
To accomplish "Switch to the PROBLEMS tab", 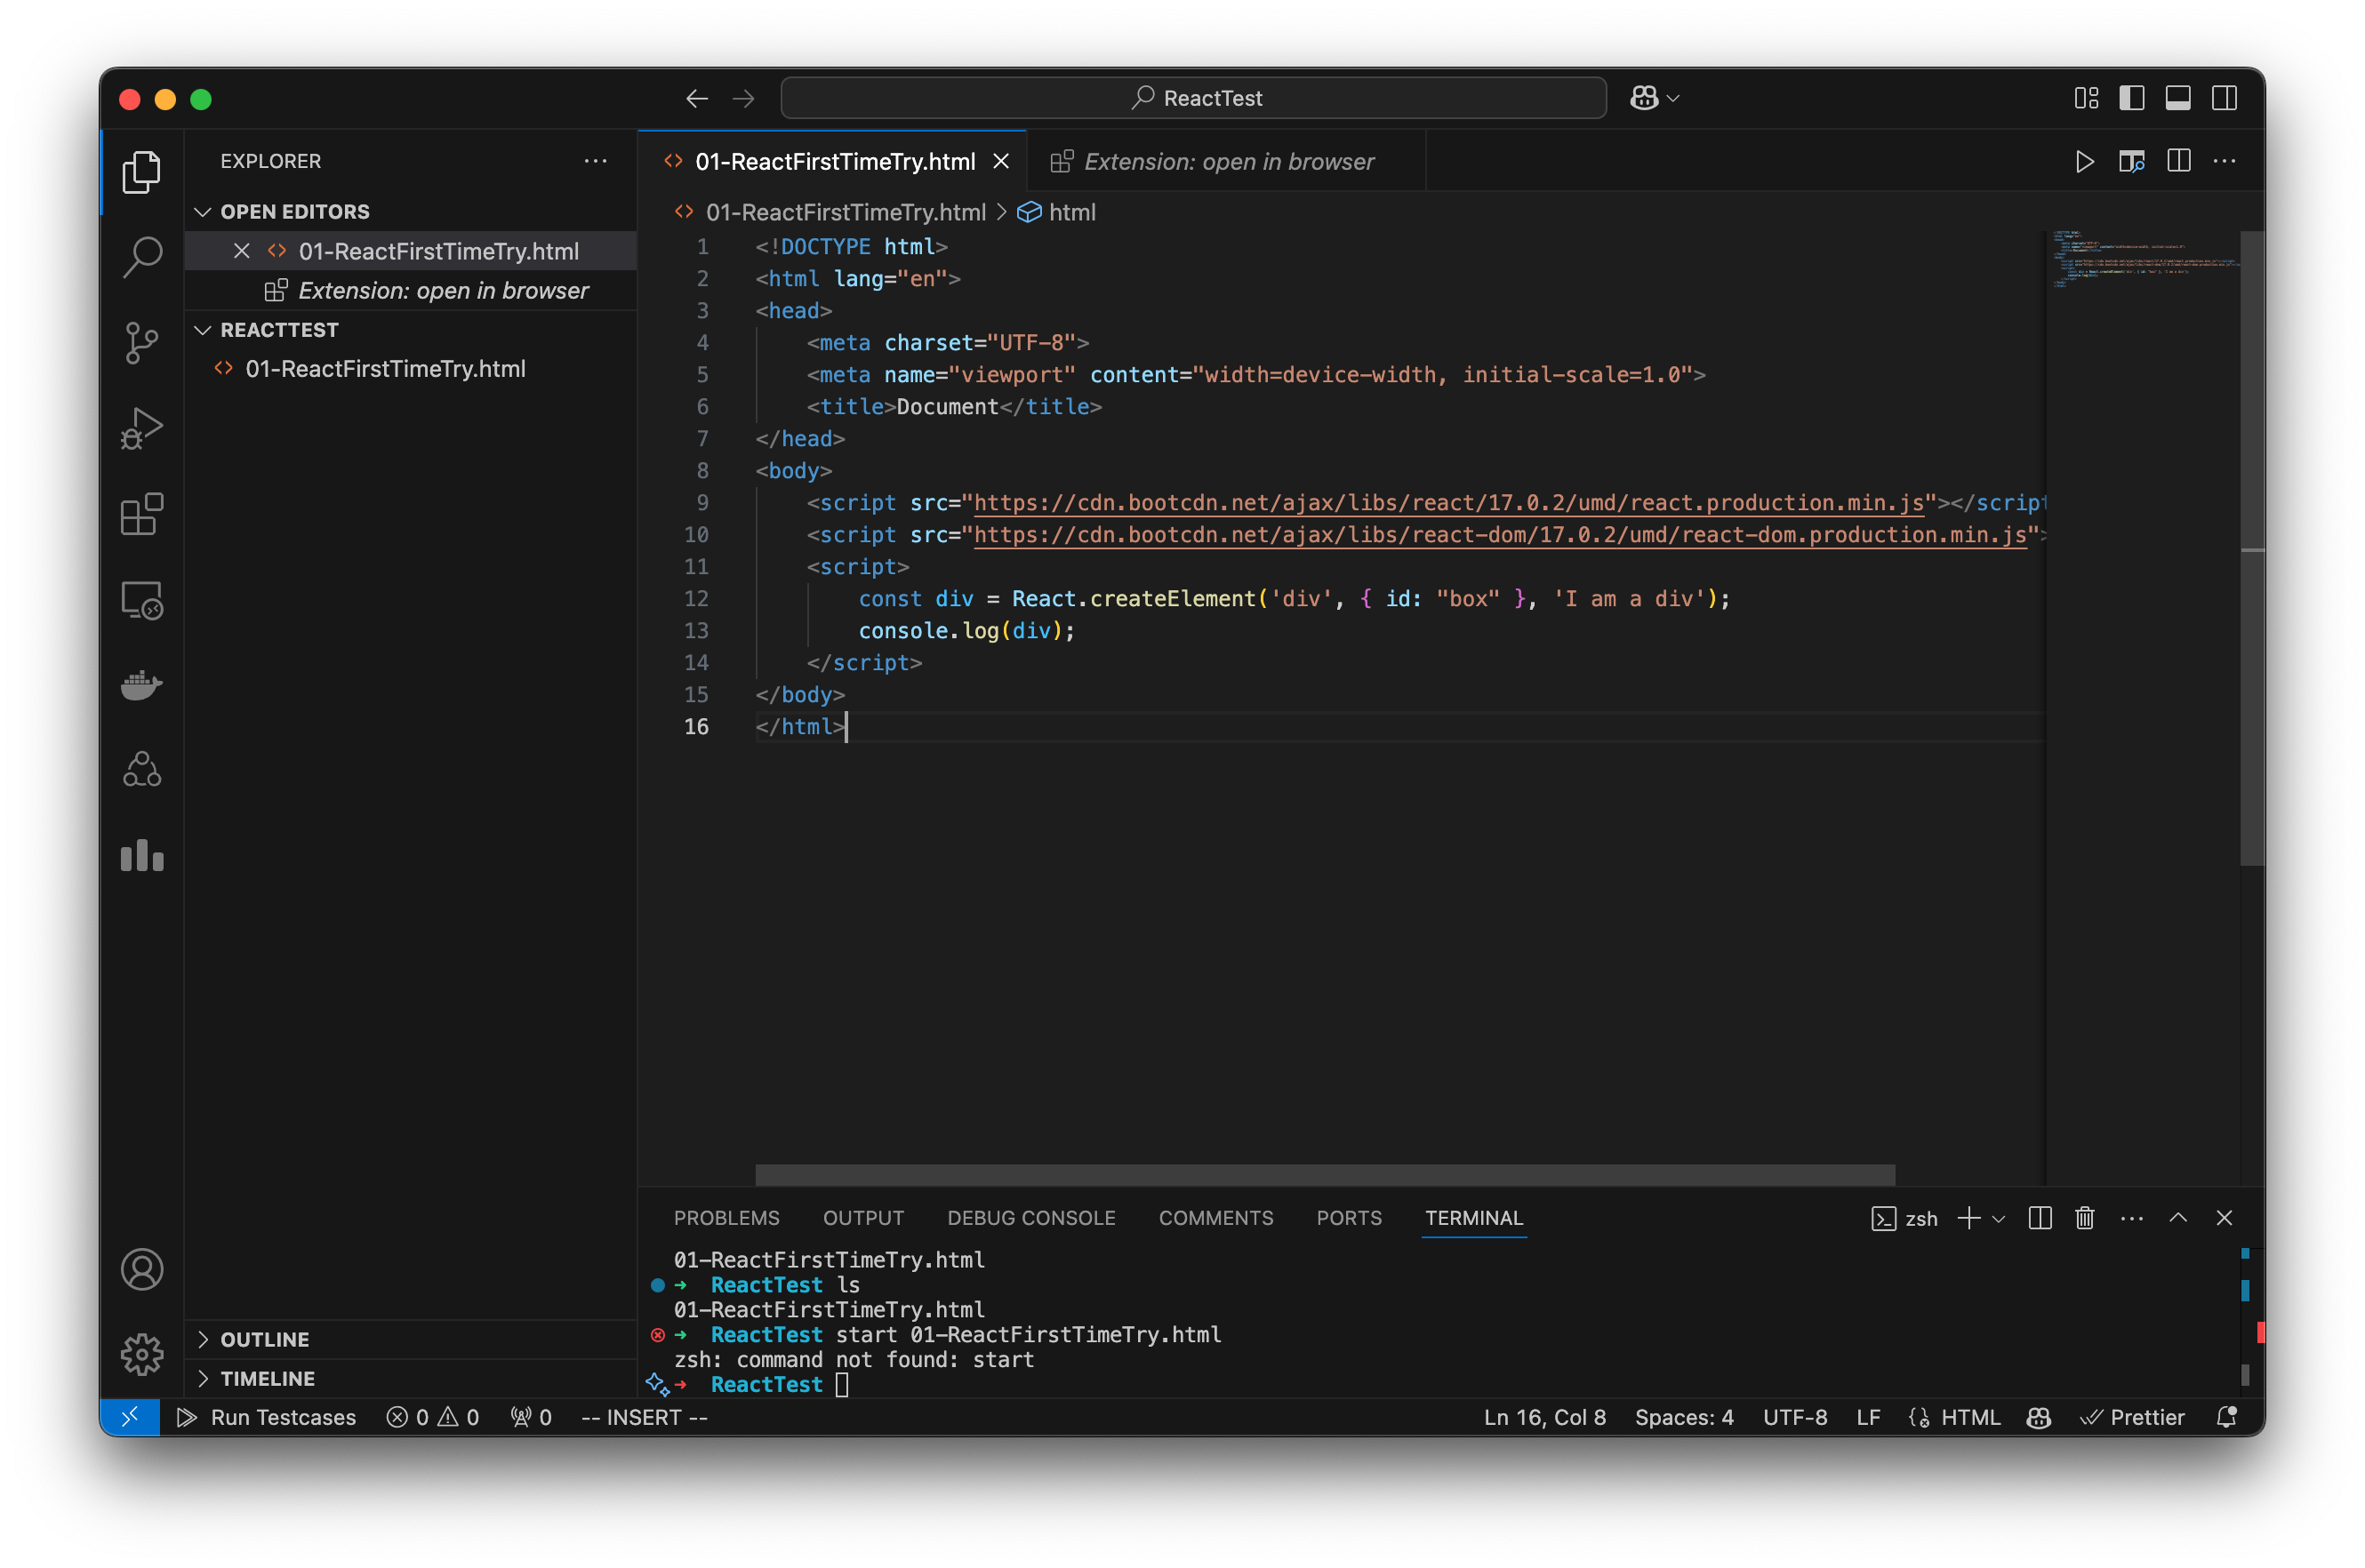I will [726, 1218].
